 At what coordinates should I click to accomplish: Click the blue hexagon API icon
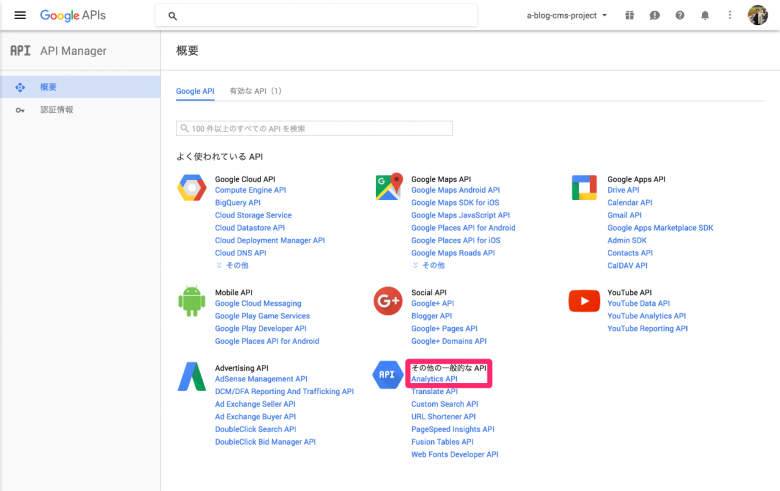tap(387, 375)
